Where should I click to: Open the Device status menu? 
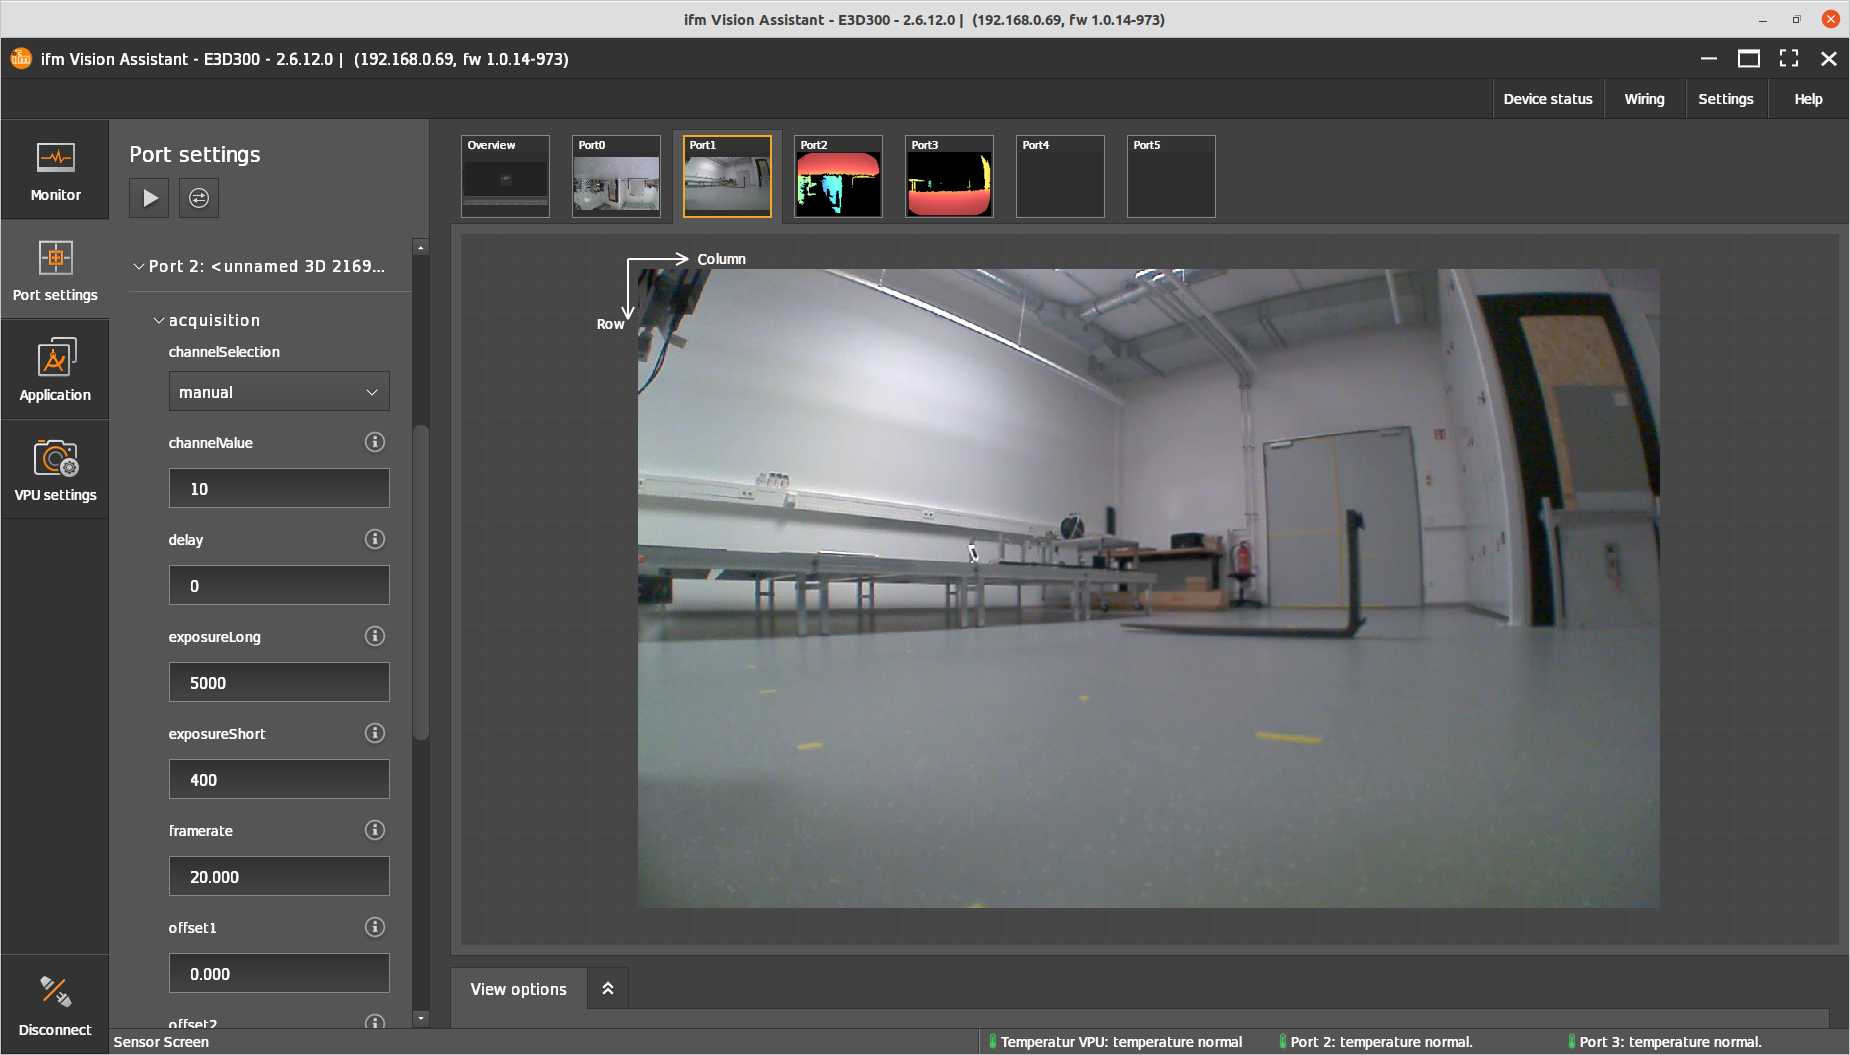(1547, 99)
